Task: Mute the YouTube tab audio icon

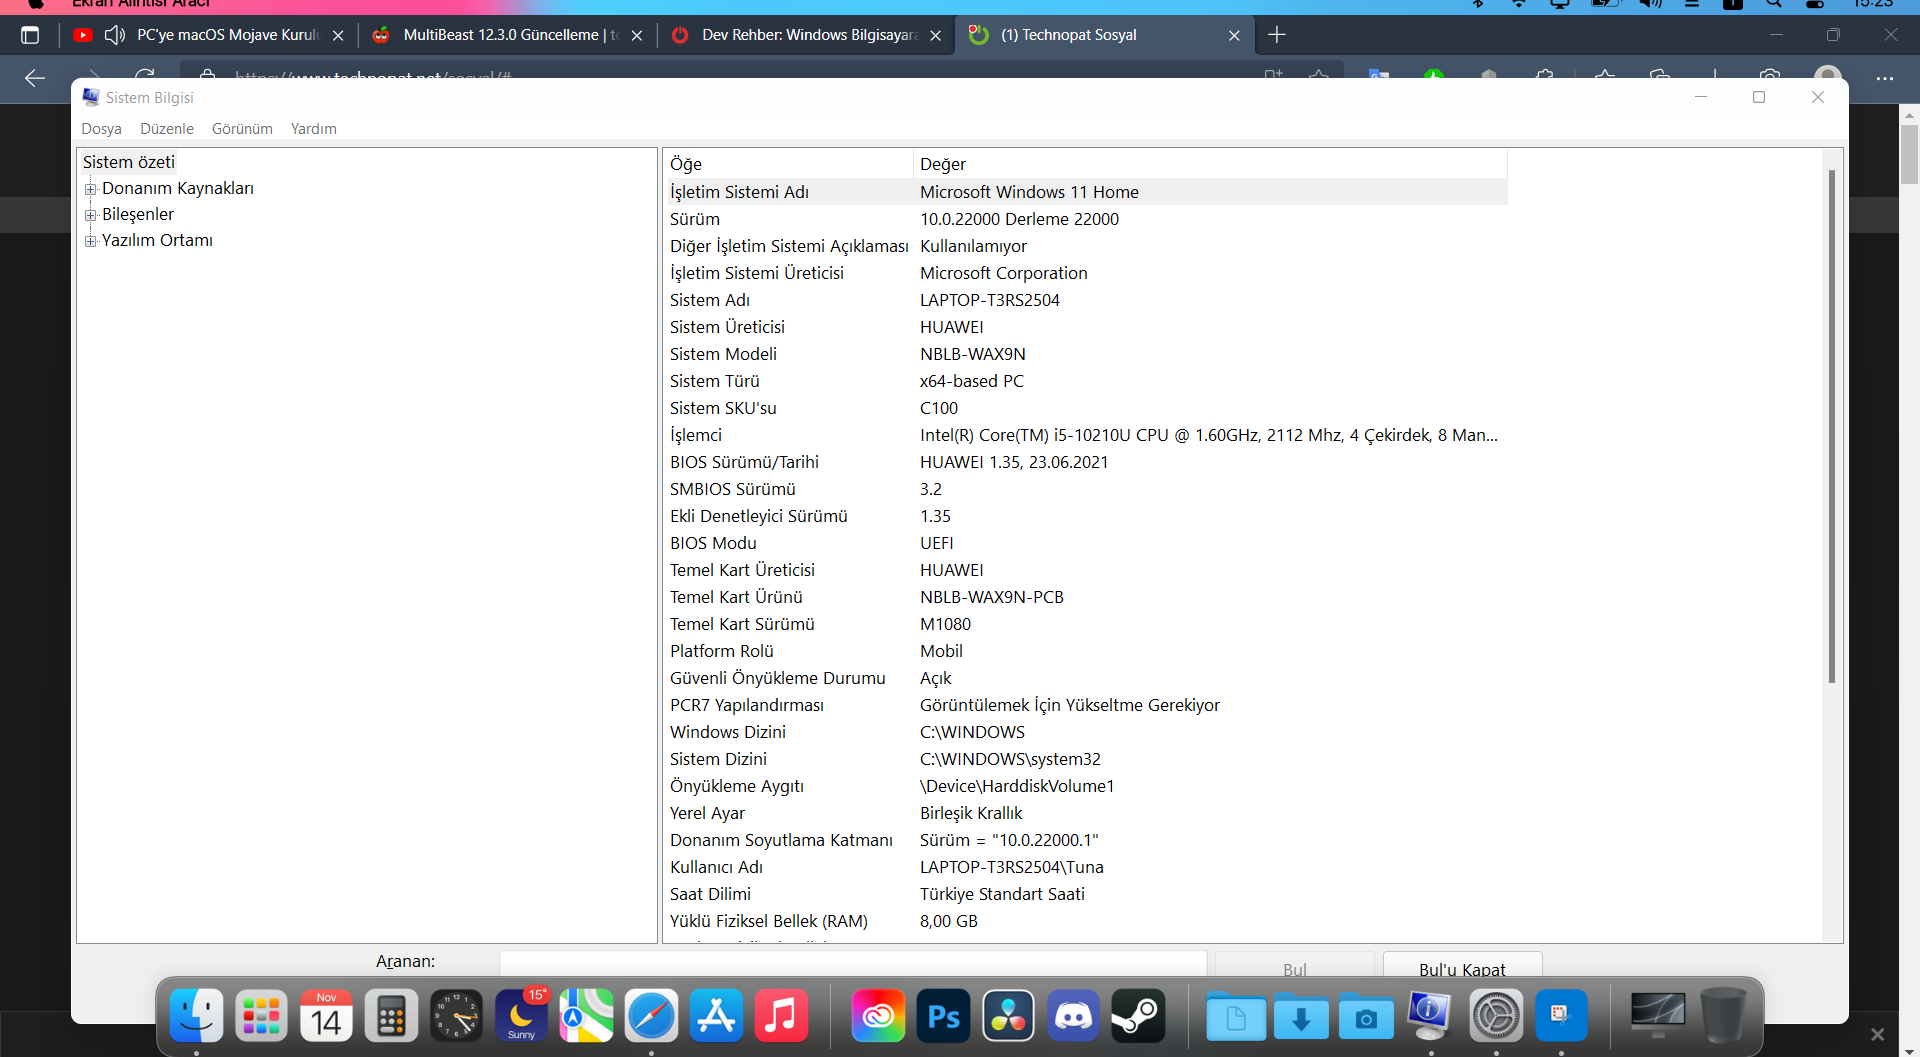Action: click(115, 35)
